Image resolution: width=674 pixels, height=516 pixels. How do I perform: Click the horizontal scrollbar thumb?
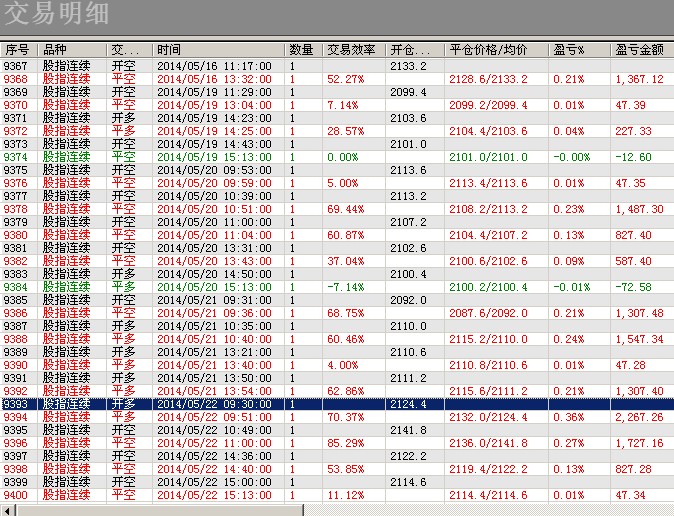(160, 510)
